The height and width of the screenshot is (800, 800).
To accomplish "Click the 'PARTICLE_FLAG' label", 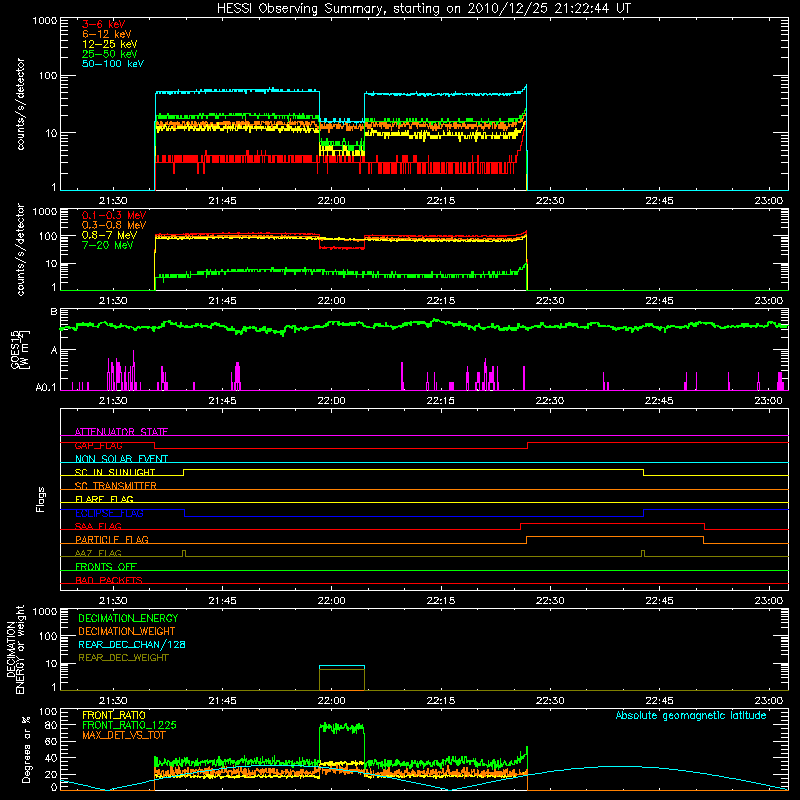I will (x=112, y=539).
